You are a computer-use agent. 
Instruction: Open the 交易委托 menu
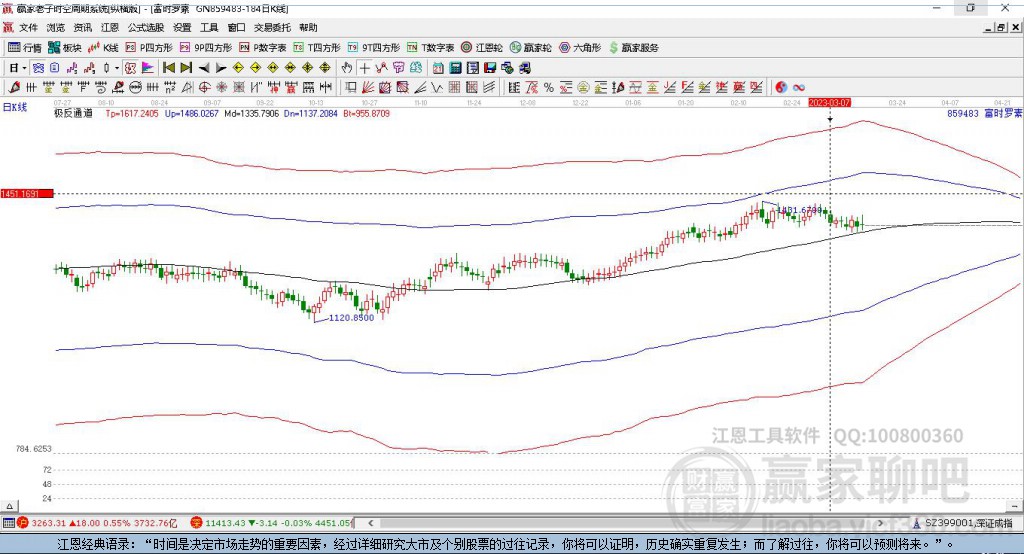pyautogui.click(x=272, y=27)
